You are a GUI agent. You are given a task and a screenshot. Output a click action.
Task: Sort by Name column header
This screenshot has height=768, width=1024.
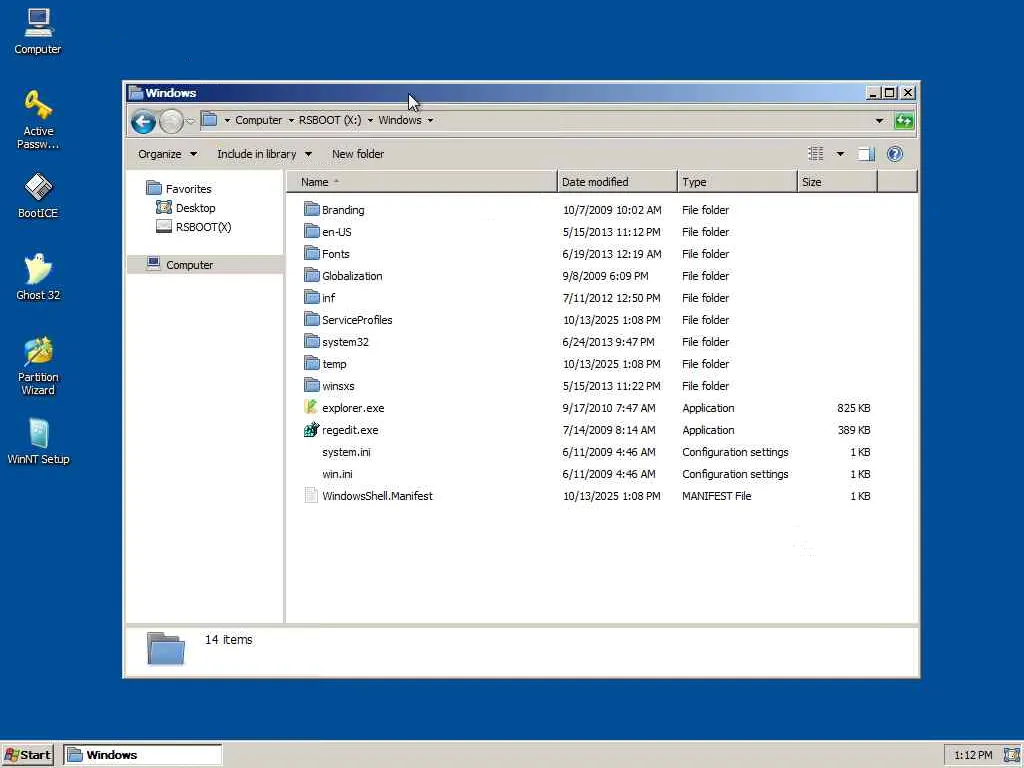click(422, 182)
